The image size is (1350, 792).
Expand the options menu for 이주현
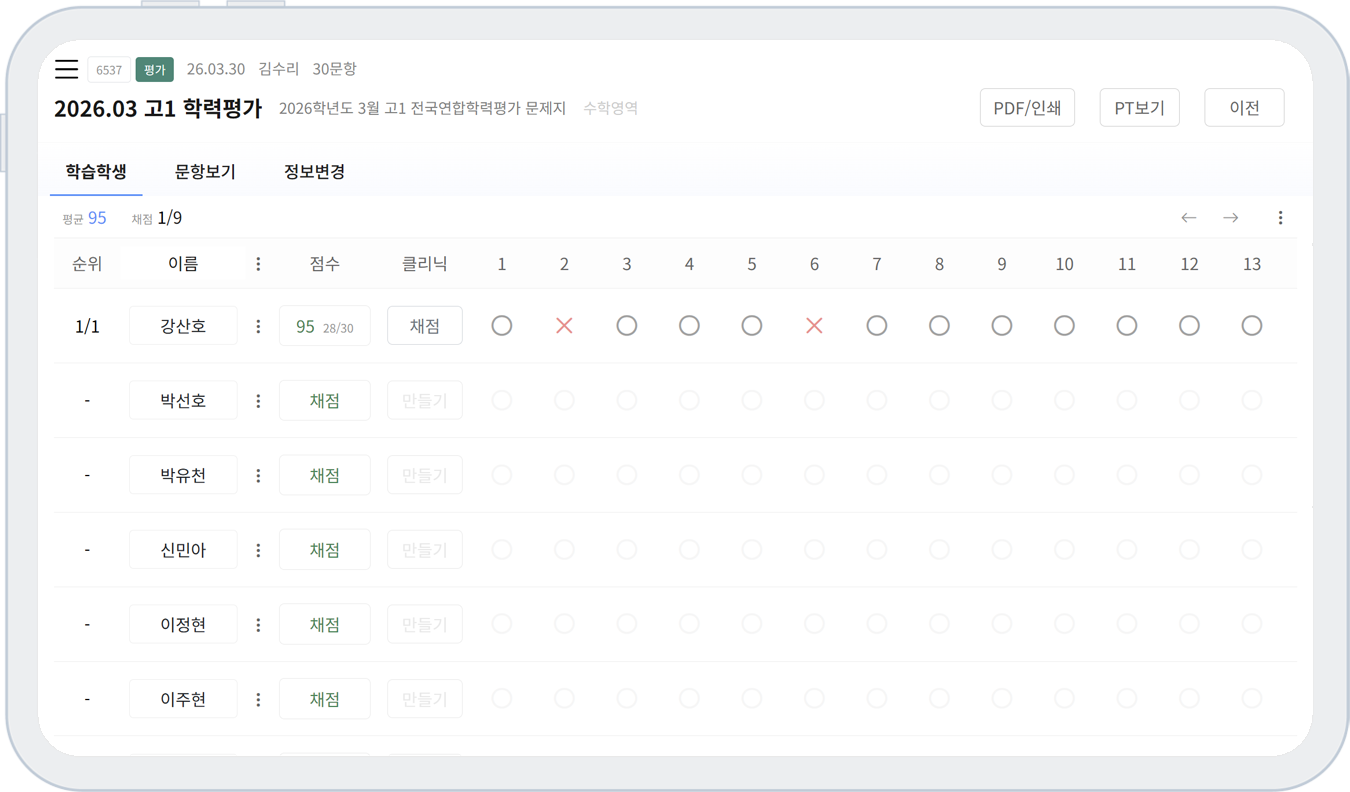258,700
